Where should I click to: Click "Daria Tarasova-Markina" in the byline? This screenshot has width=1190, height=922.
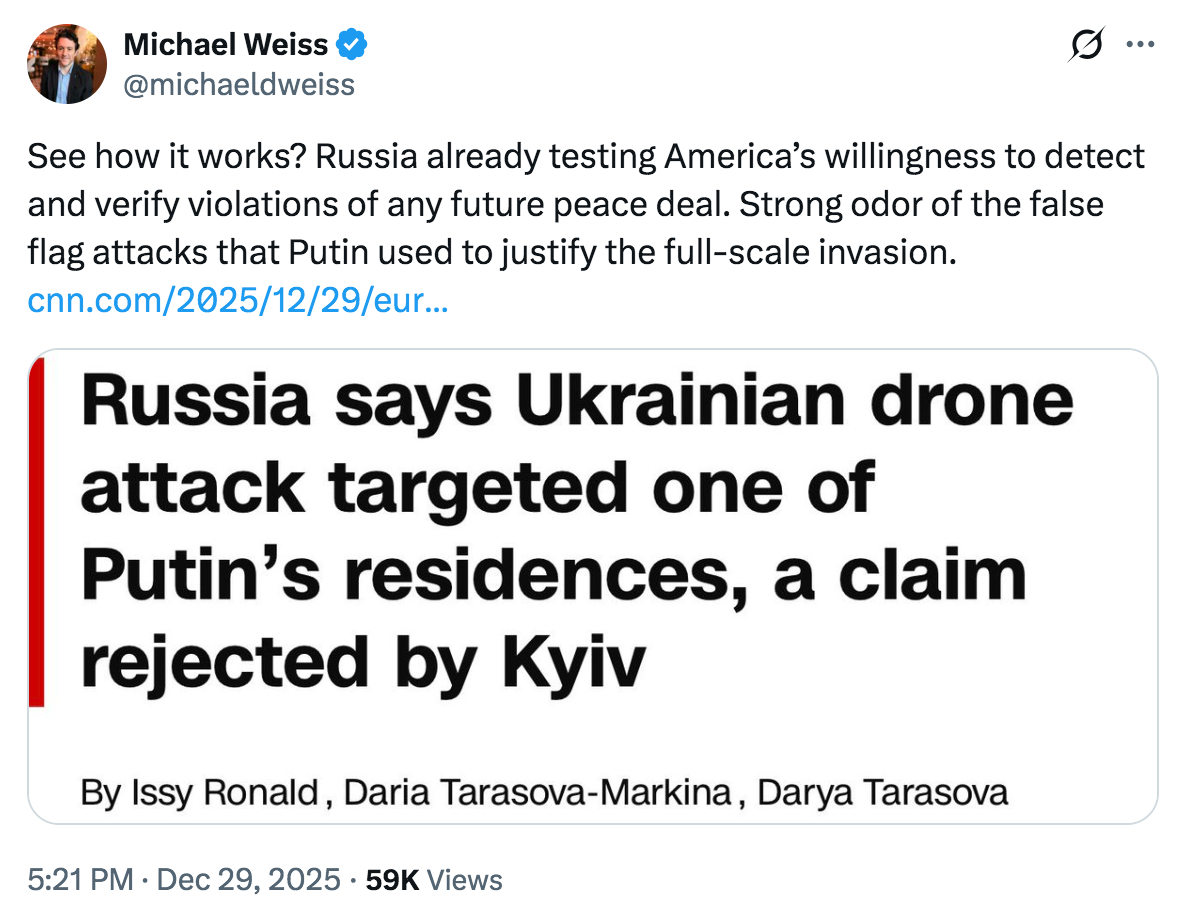[538, 793]
